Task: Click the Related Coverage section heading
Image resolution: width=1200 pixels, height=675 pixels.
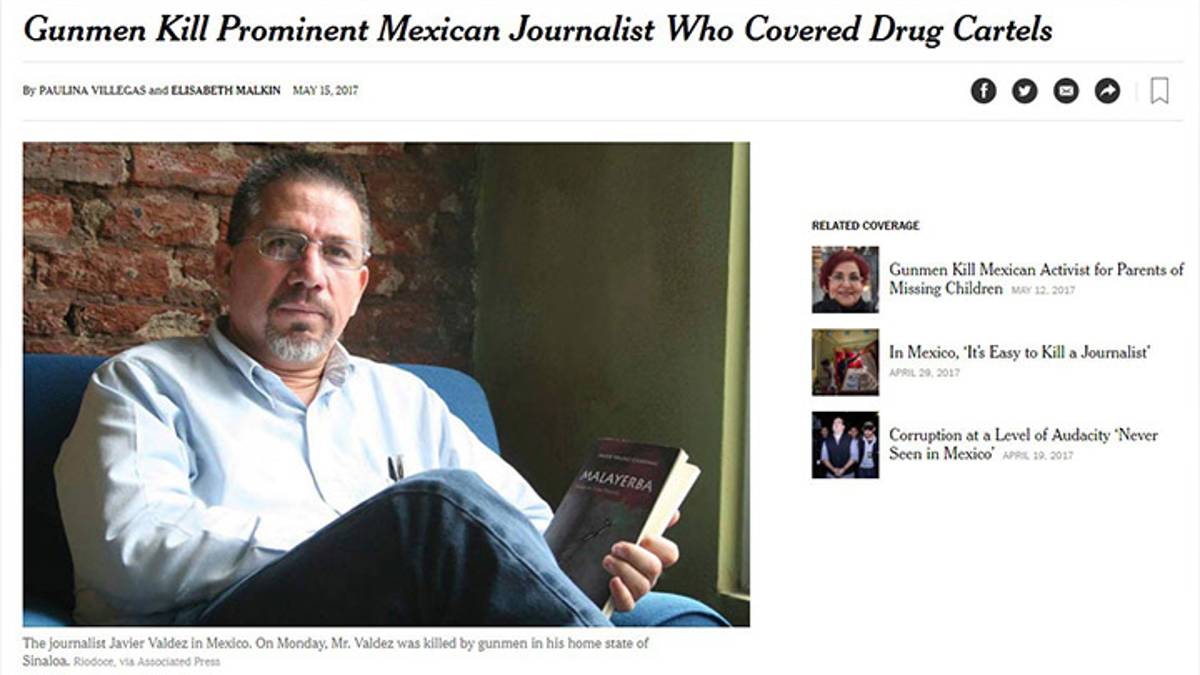Action: 865,226
